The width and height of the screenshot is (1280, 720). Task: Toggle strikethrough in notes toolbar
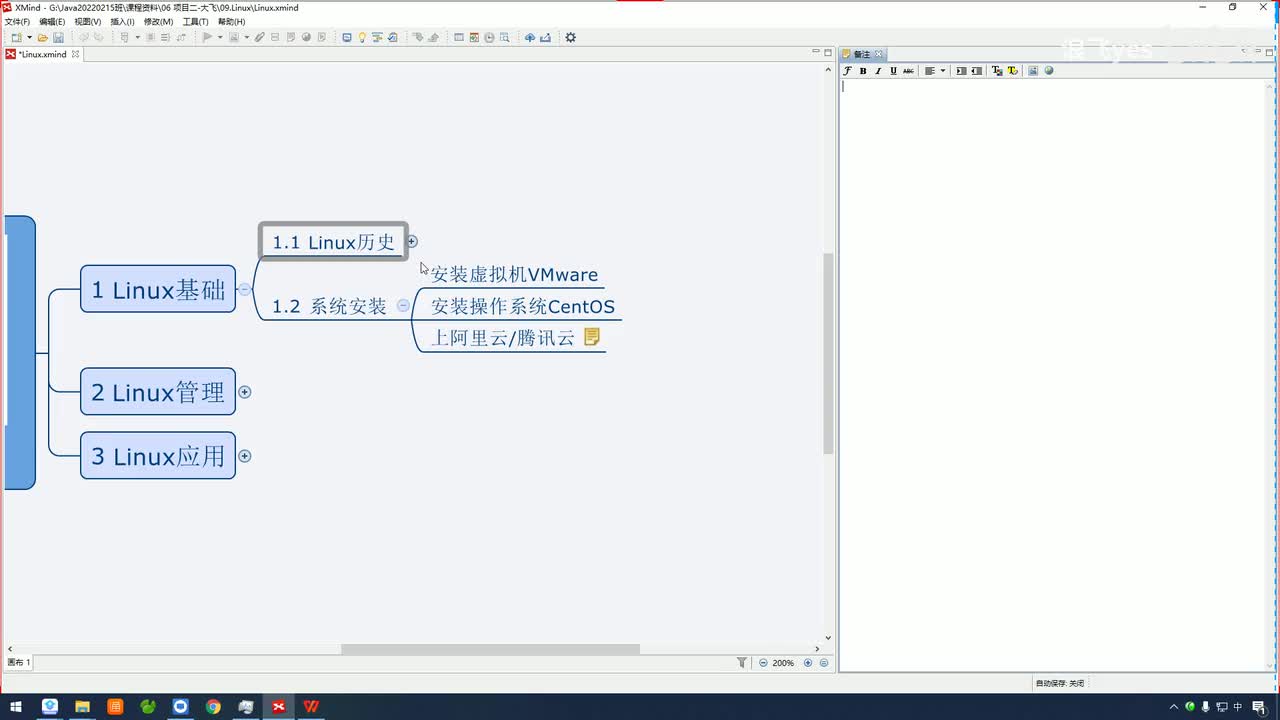tap(908, 71)
